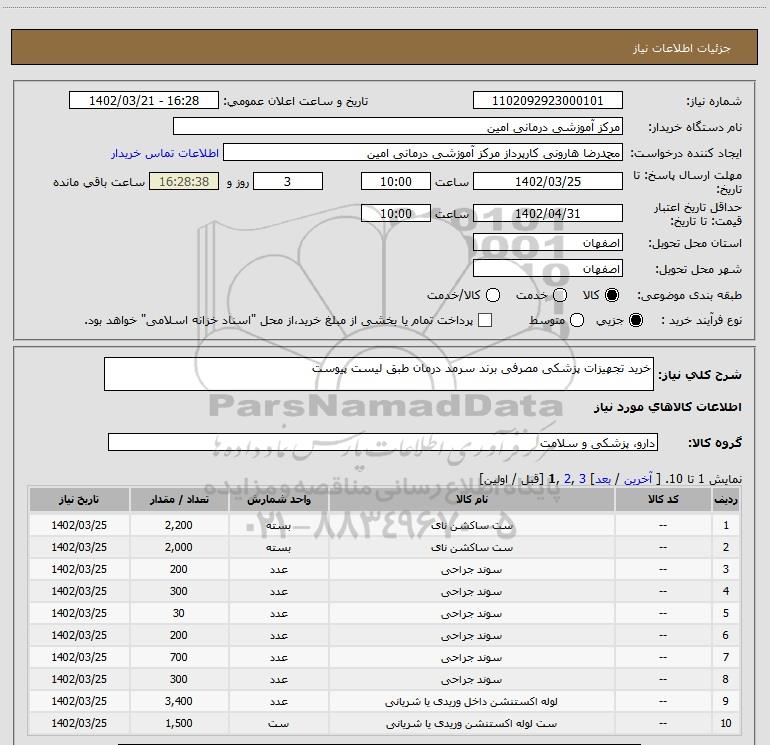The height and width of the screenshot is (745, 770).
Task: Click price validity time 10:00 field
Action: pyautogui.click(x=396, y=213)
